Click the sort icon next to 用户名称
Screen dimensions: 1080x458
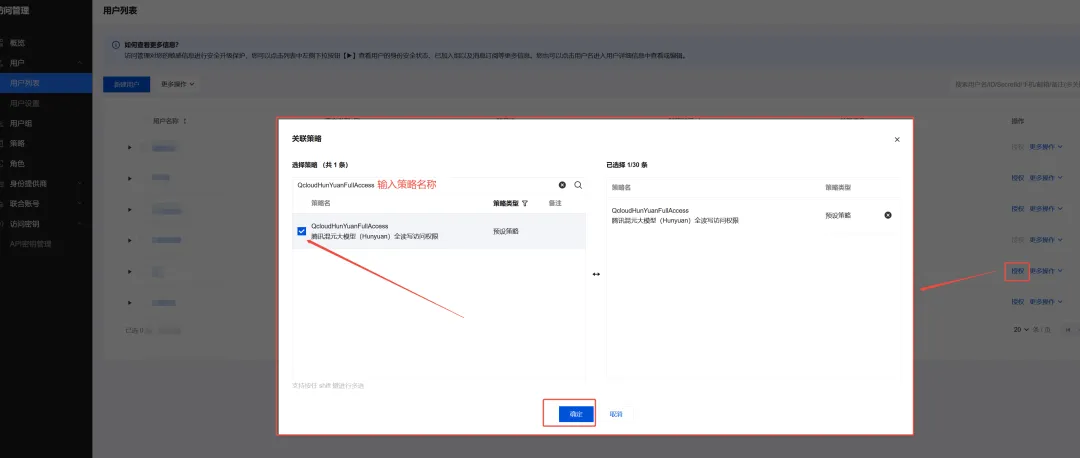pos(185,121)
